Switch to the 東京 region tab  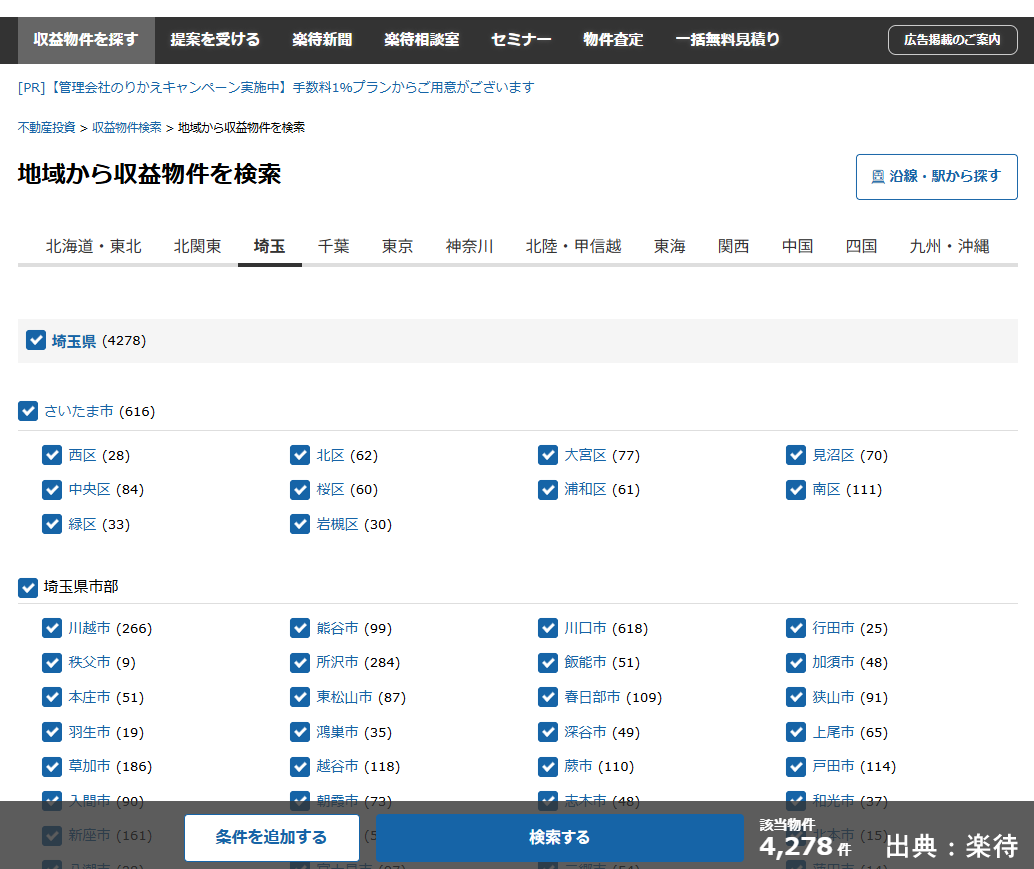pos(397,246)
